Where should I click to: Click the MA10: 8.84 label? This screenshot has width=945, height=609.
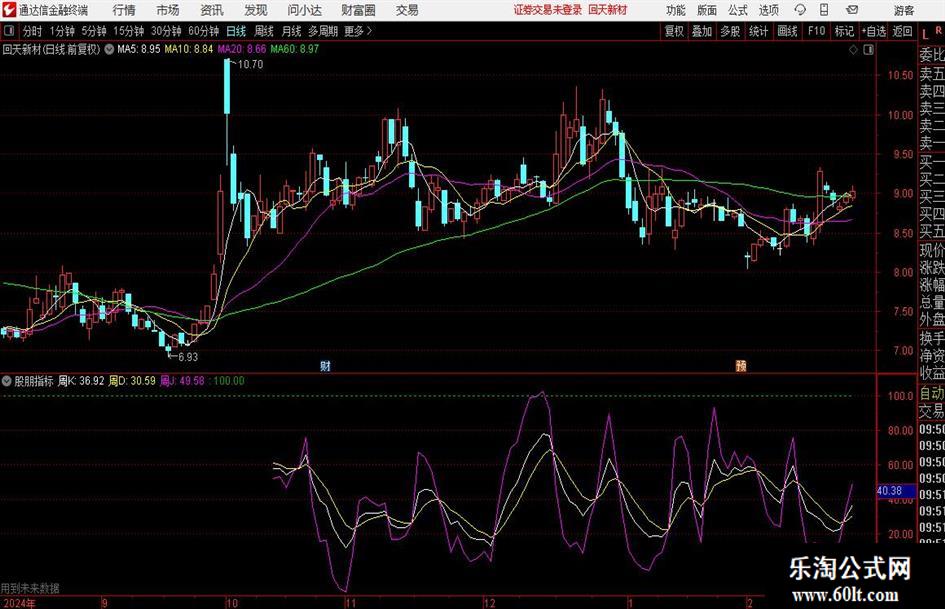click(189, 49)
